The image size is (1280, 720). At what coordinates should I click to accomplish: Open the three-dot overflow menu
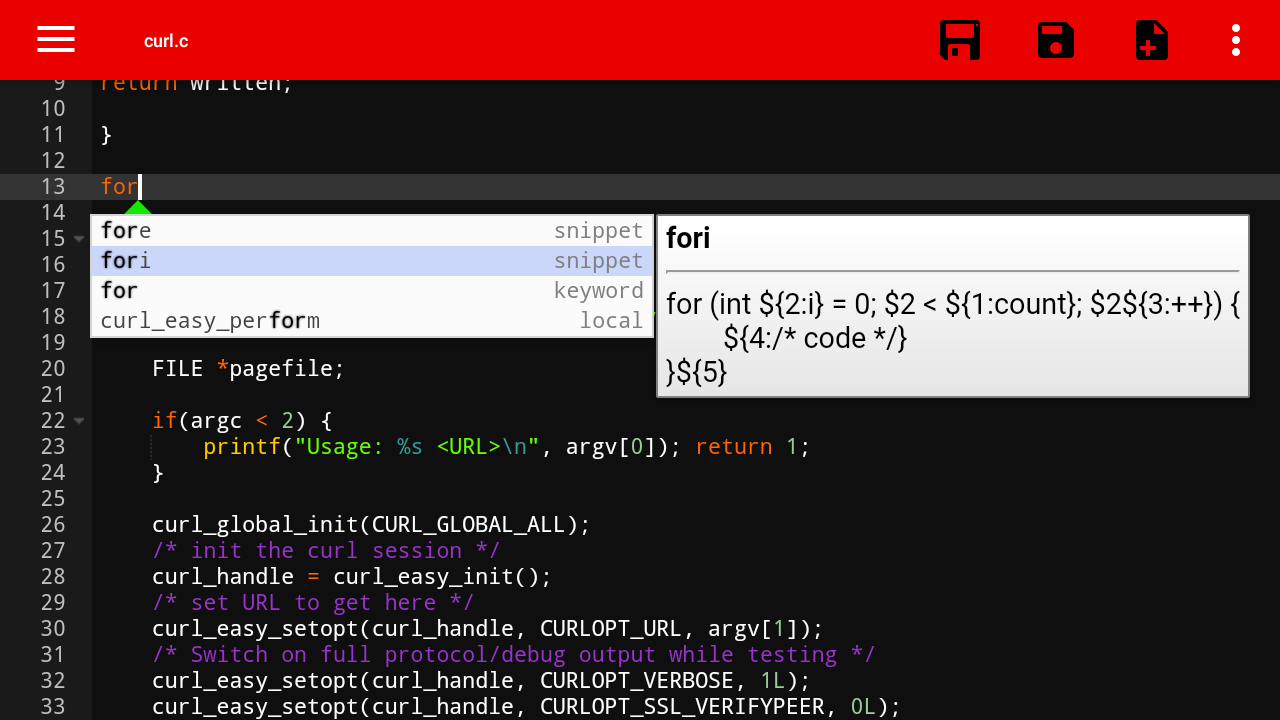point(1236,40)
